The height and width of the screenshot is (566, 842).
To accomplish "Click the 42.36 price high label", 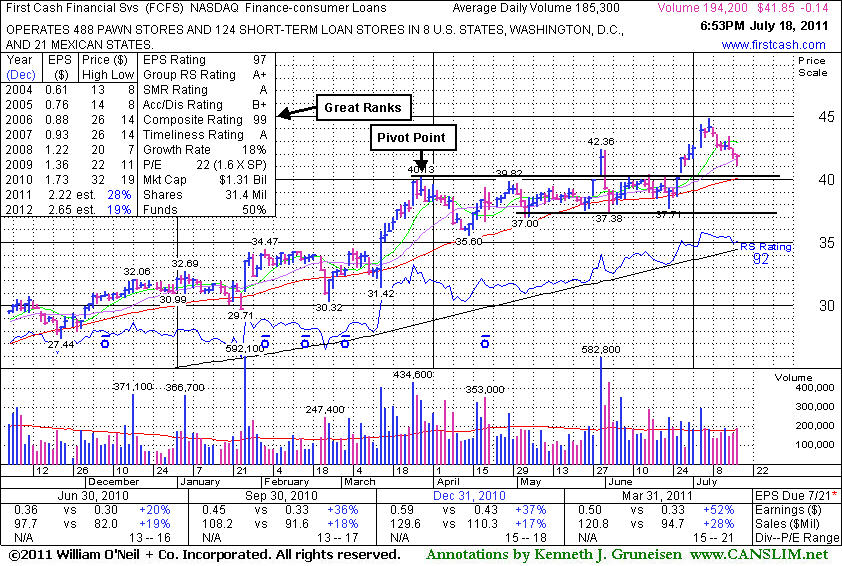I will pos(600,142).
